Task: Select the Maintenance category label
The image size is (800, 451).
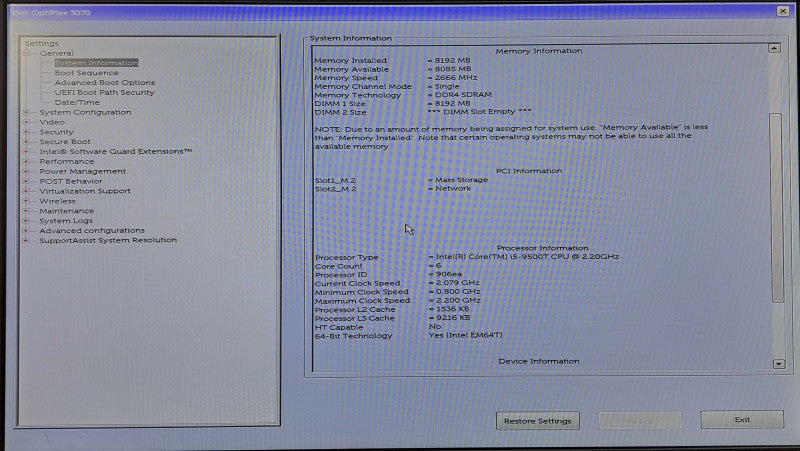Action: (x=67, y=211)
